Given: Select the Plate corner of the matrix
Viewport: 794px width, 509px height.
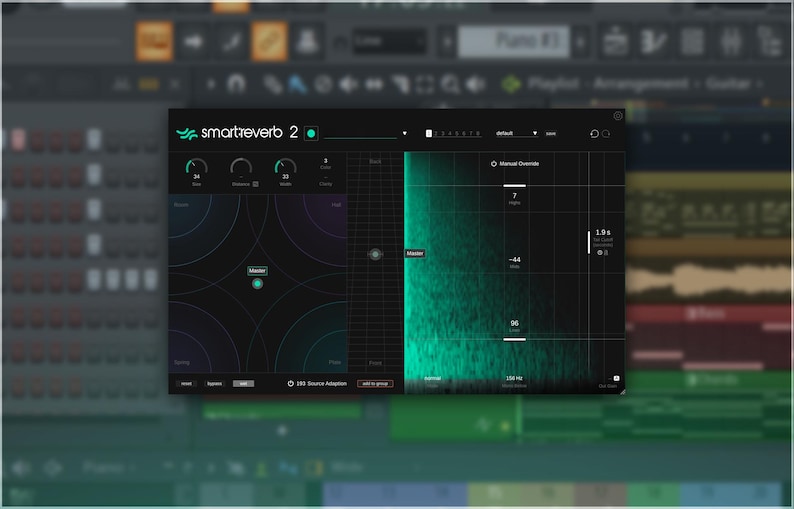Looking at the screenshot, I should coord(335,363).
